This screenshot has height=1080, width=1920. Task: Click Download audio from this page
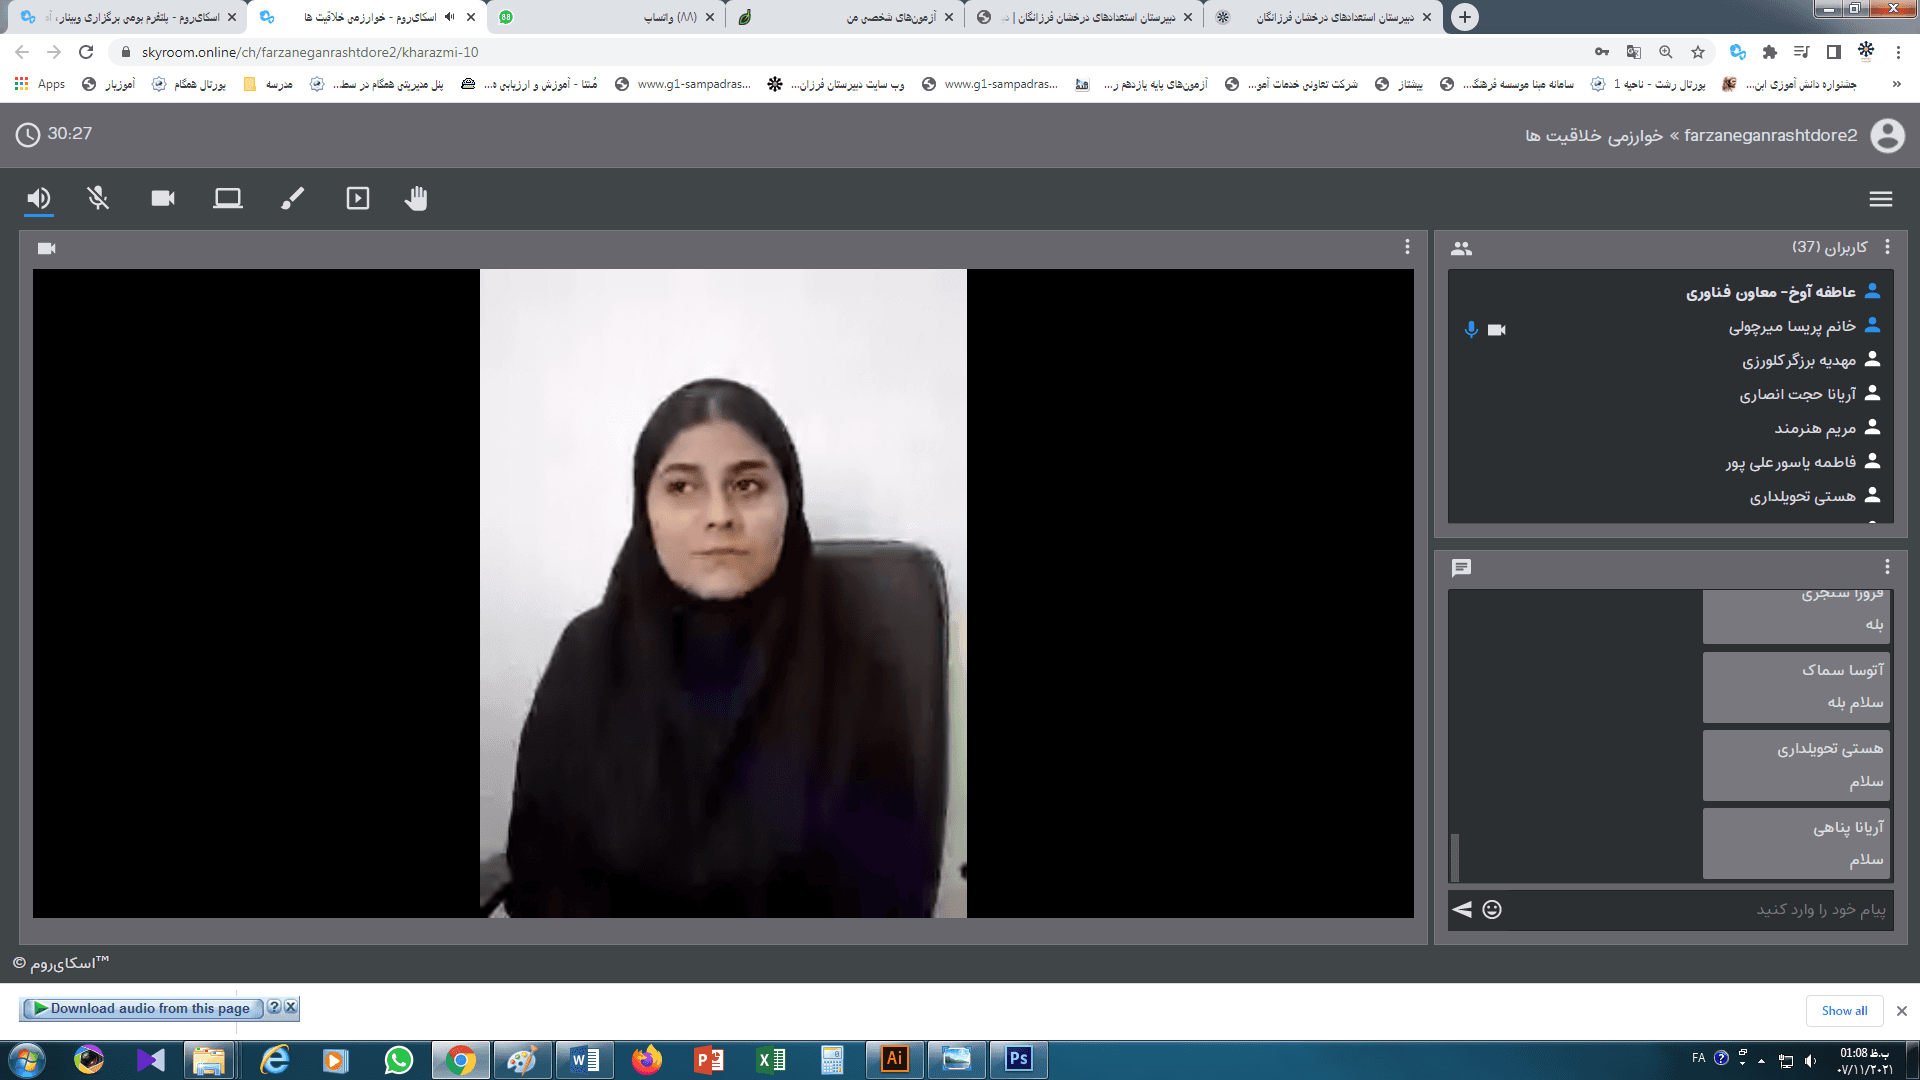pyautogui.click(x=142, y=1008)
